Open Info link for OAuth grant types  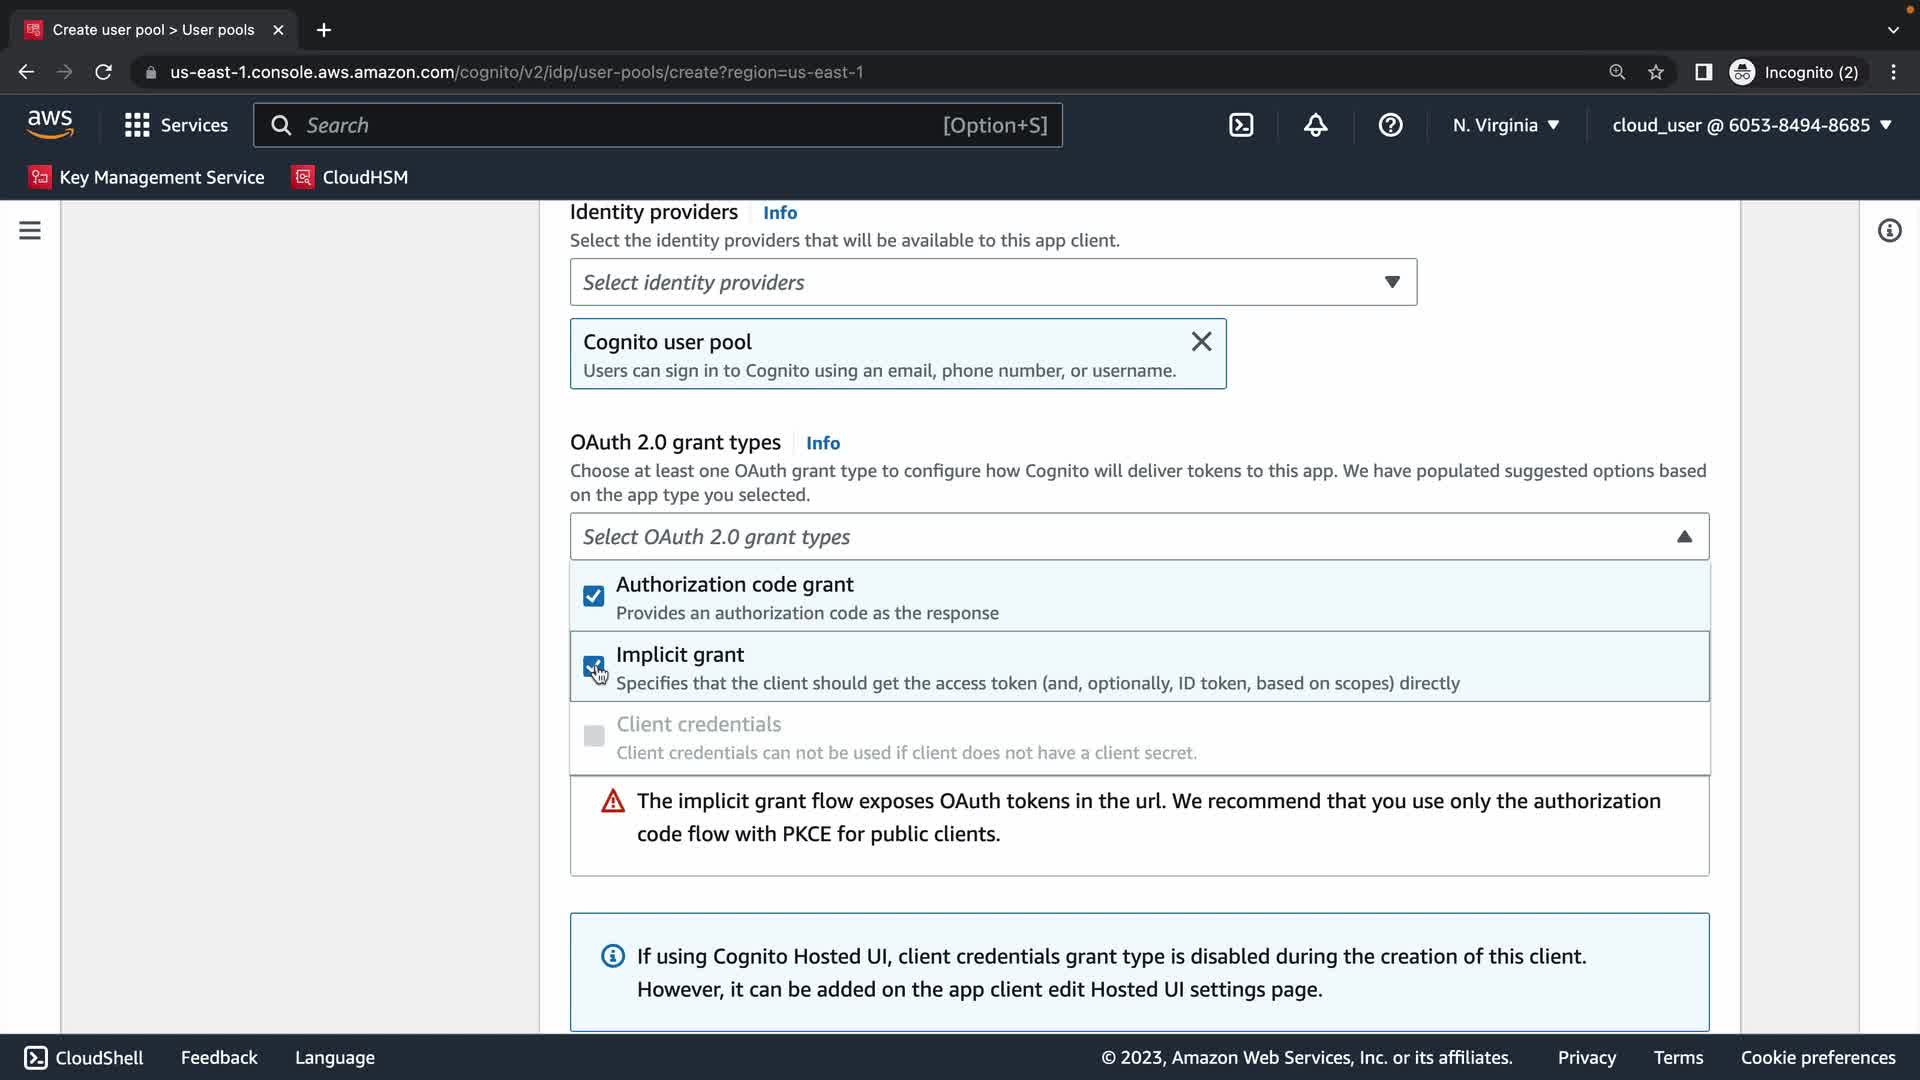click(822, 443)
